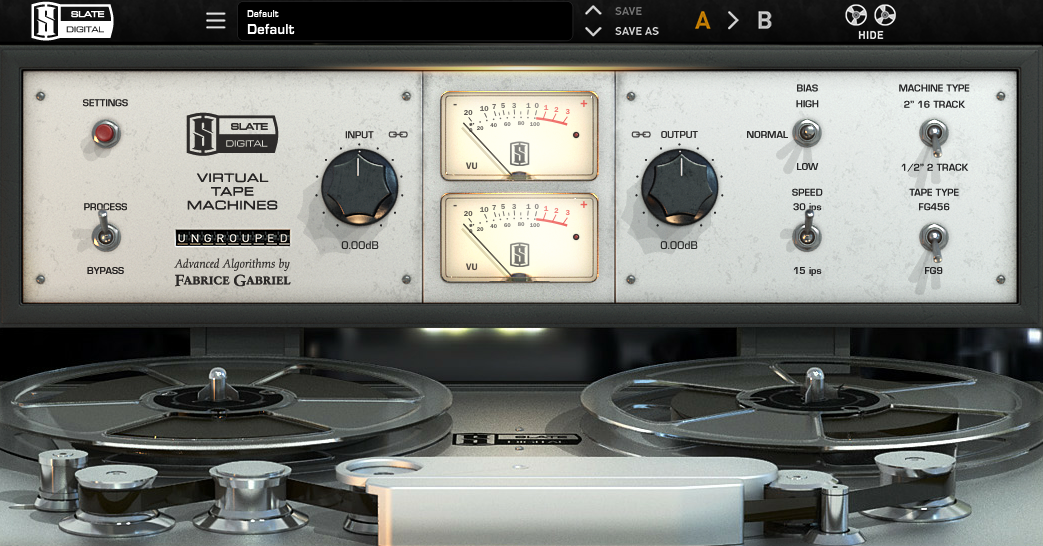Click the 15 ips speed label

[807, 271]
